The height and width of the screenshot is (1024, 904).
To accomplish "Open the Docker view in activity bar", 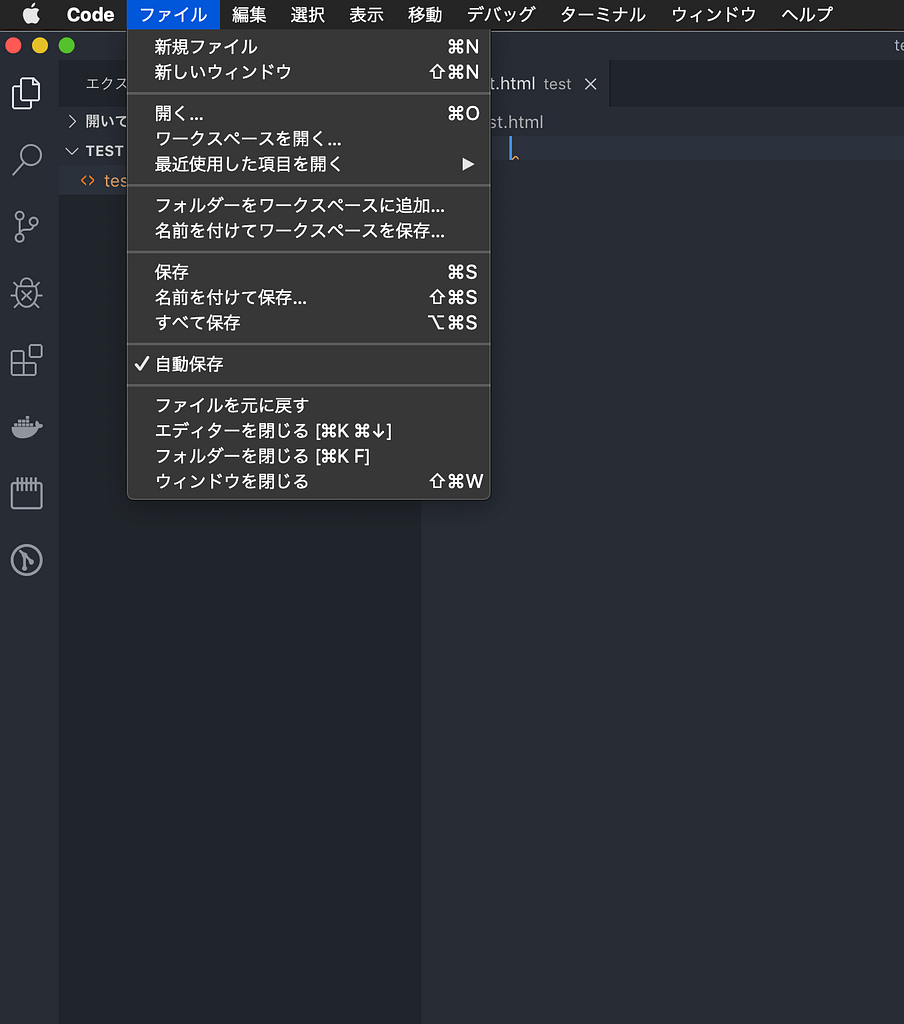I will [26, 427].
